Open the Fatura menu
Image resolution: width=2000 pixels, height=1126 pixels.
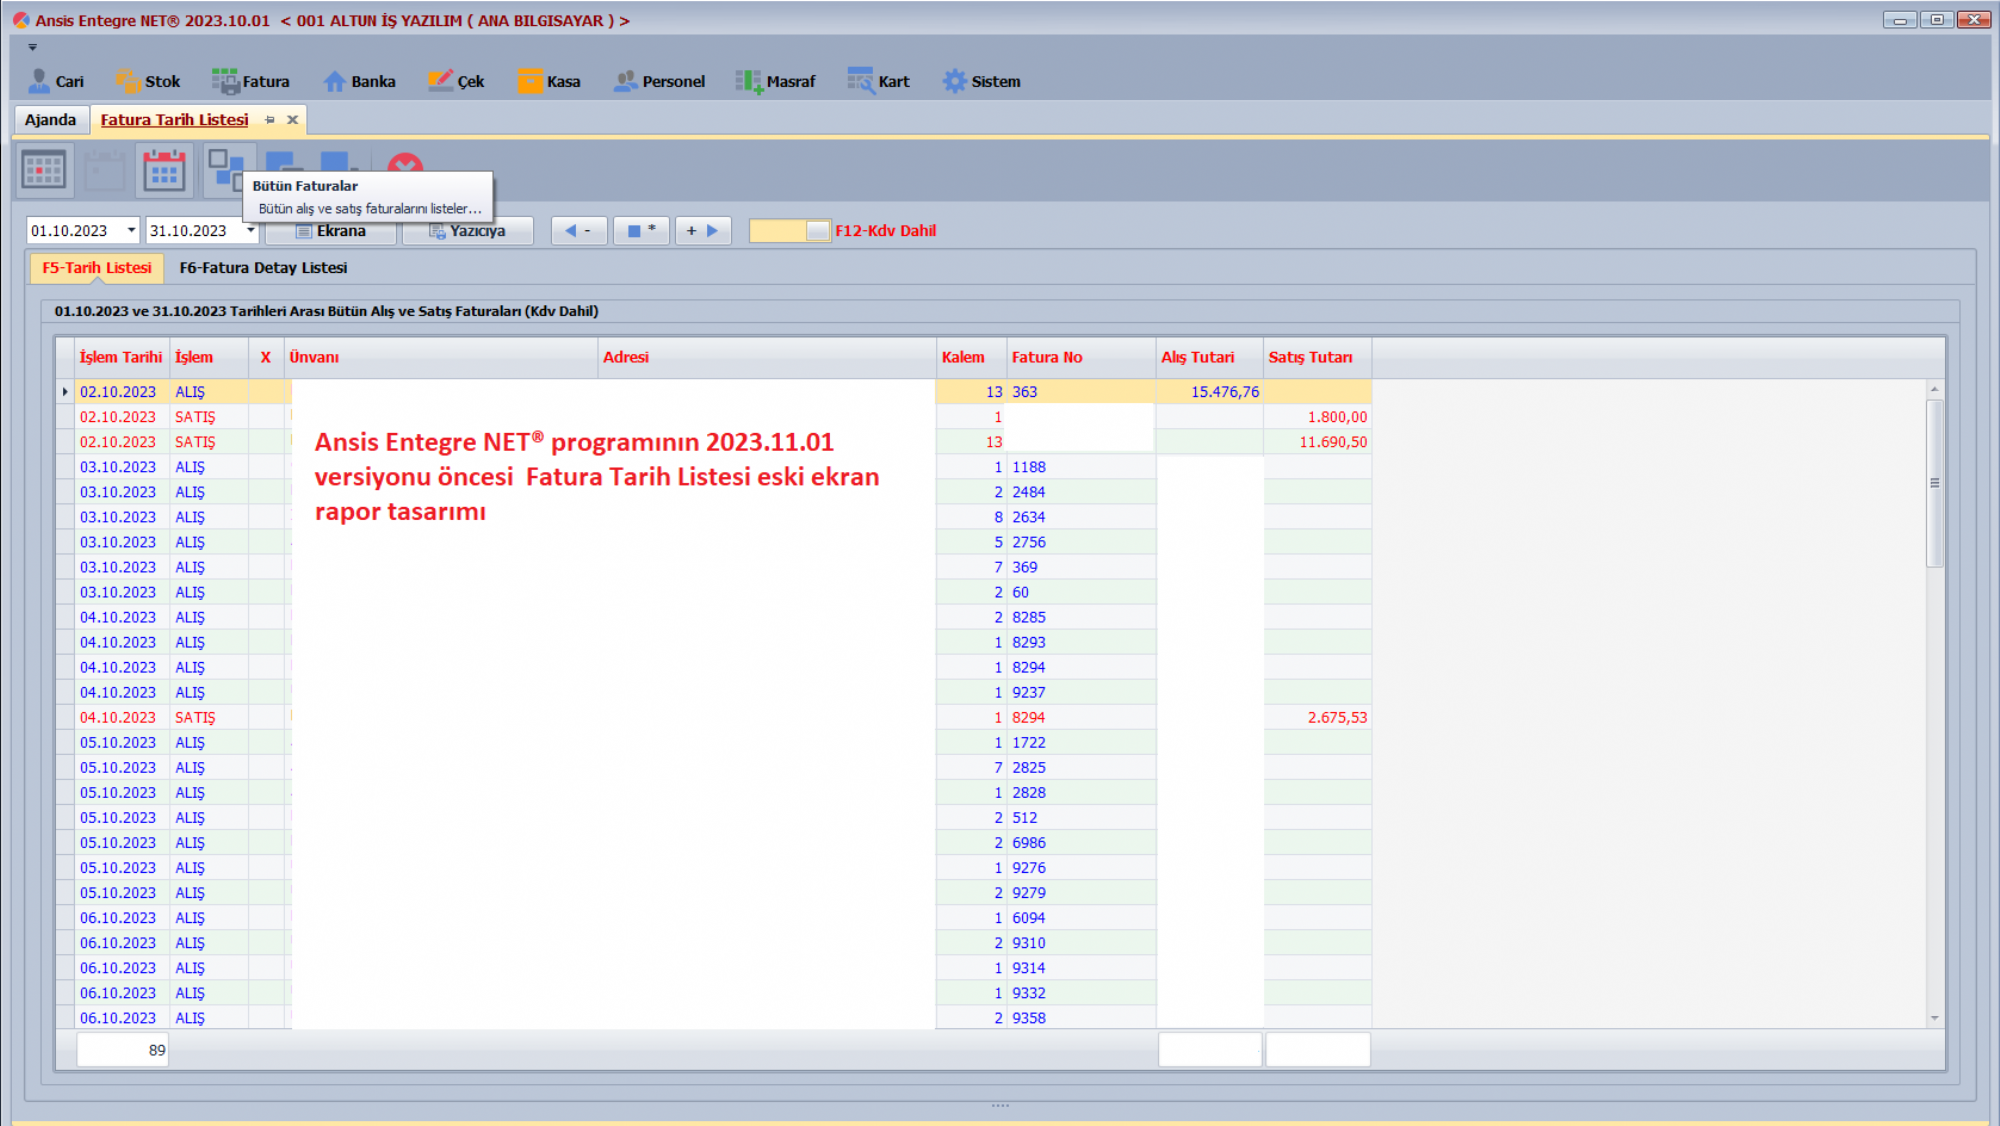251,81
